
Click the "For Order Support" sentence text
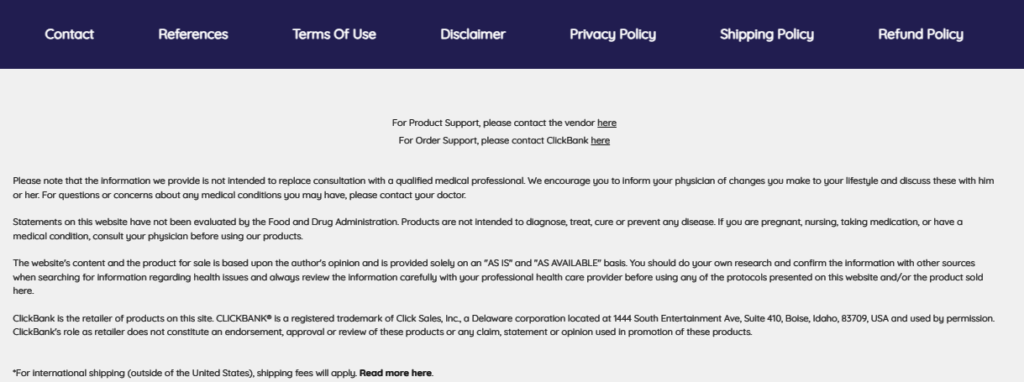click(x=493, y=140)
